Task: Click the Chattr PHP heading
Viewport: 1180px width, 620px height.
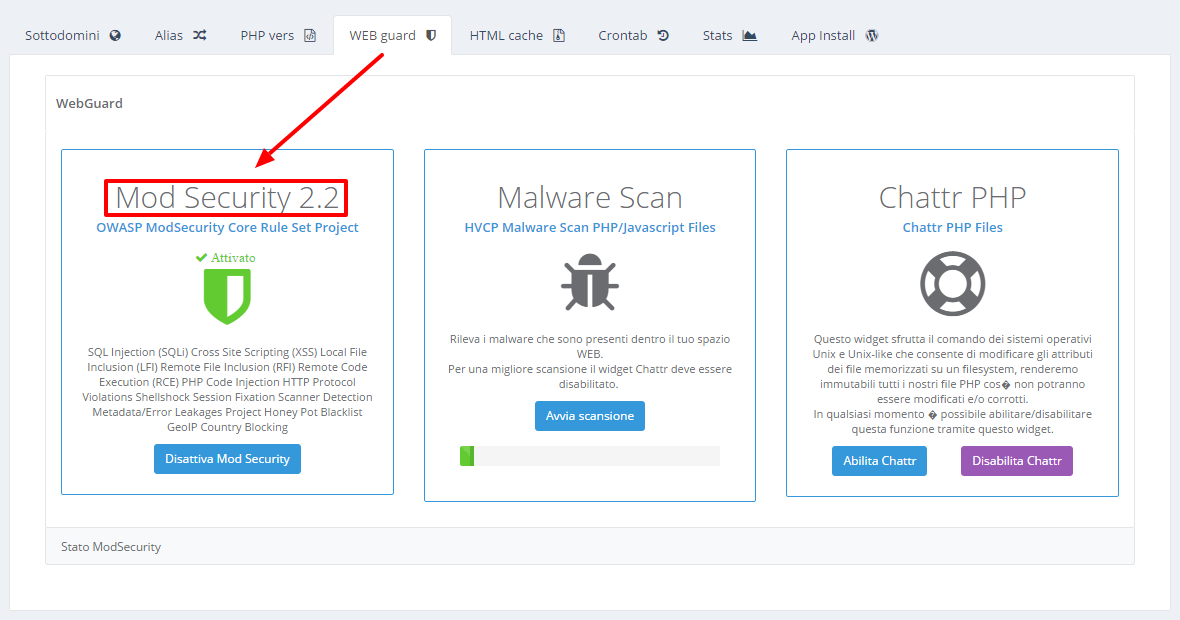Action: point(953,198)
